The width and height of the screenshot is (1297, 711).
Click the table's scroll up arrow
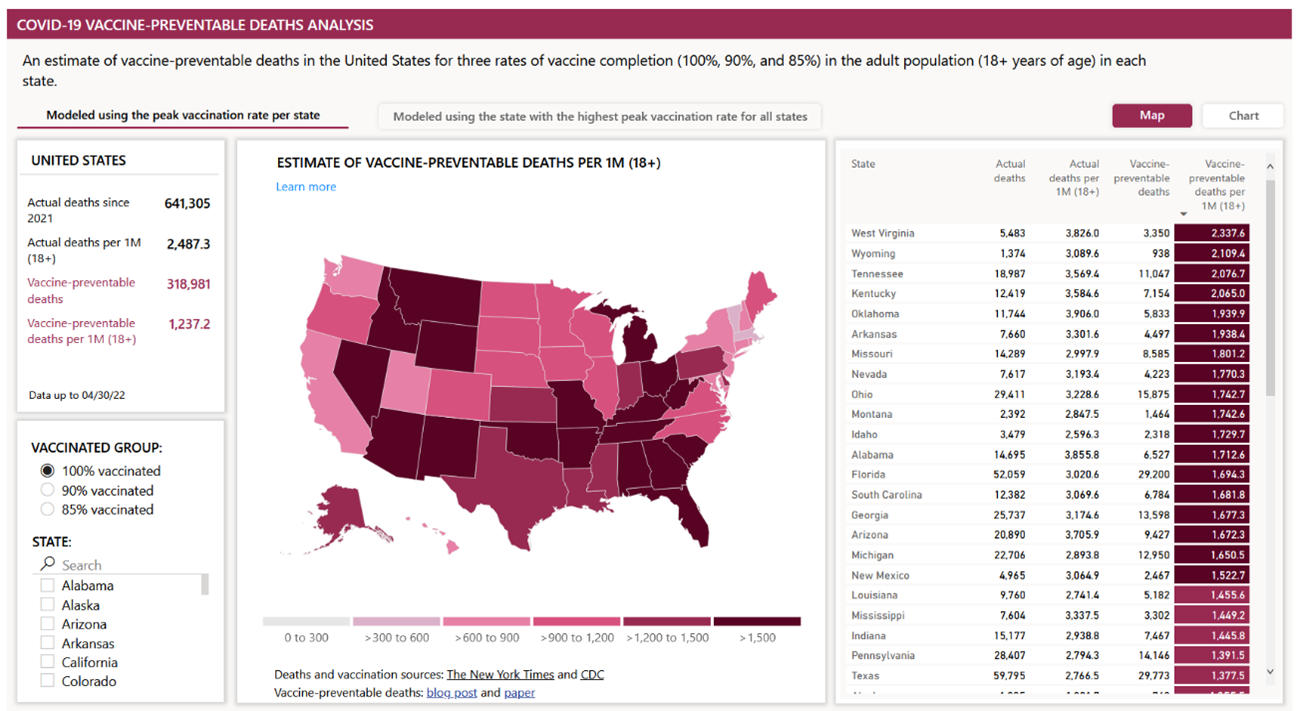1270,167
